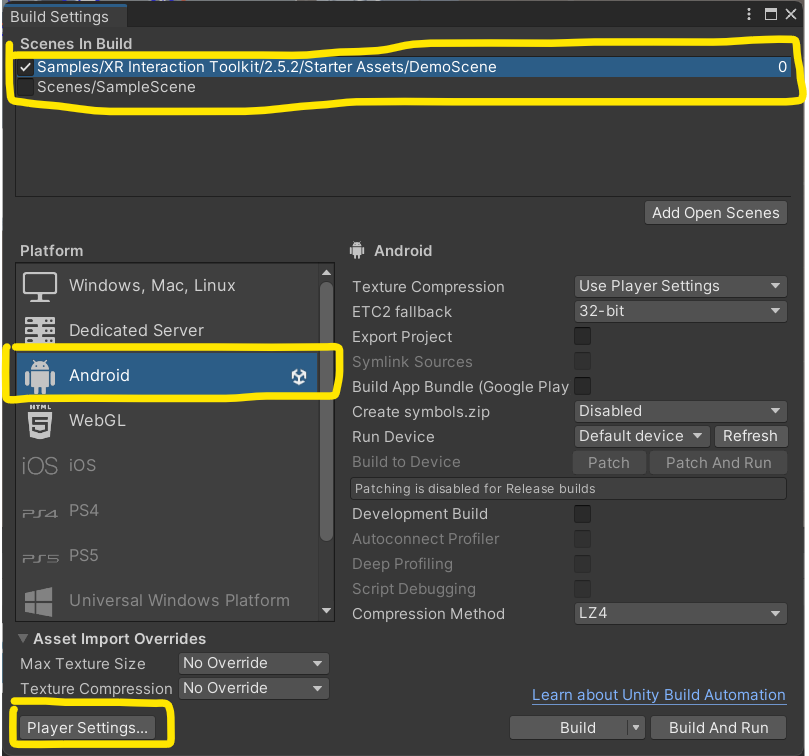The height and width of the screenshot is (756, 809).
Task: Enable the Scenes/SampleScene checkbox
Action: 25,87
